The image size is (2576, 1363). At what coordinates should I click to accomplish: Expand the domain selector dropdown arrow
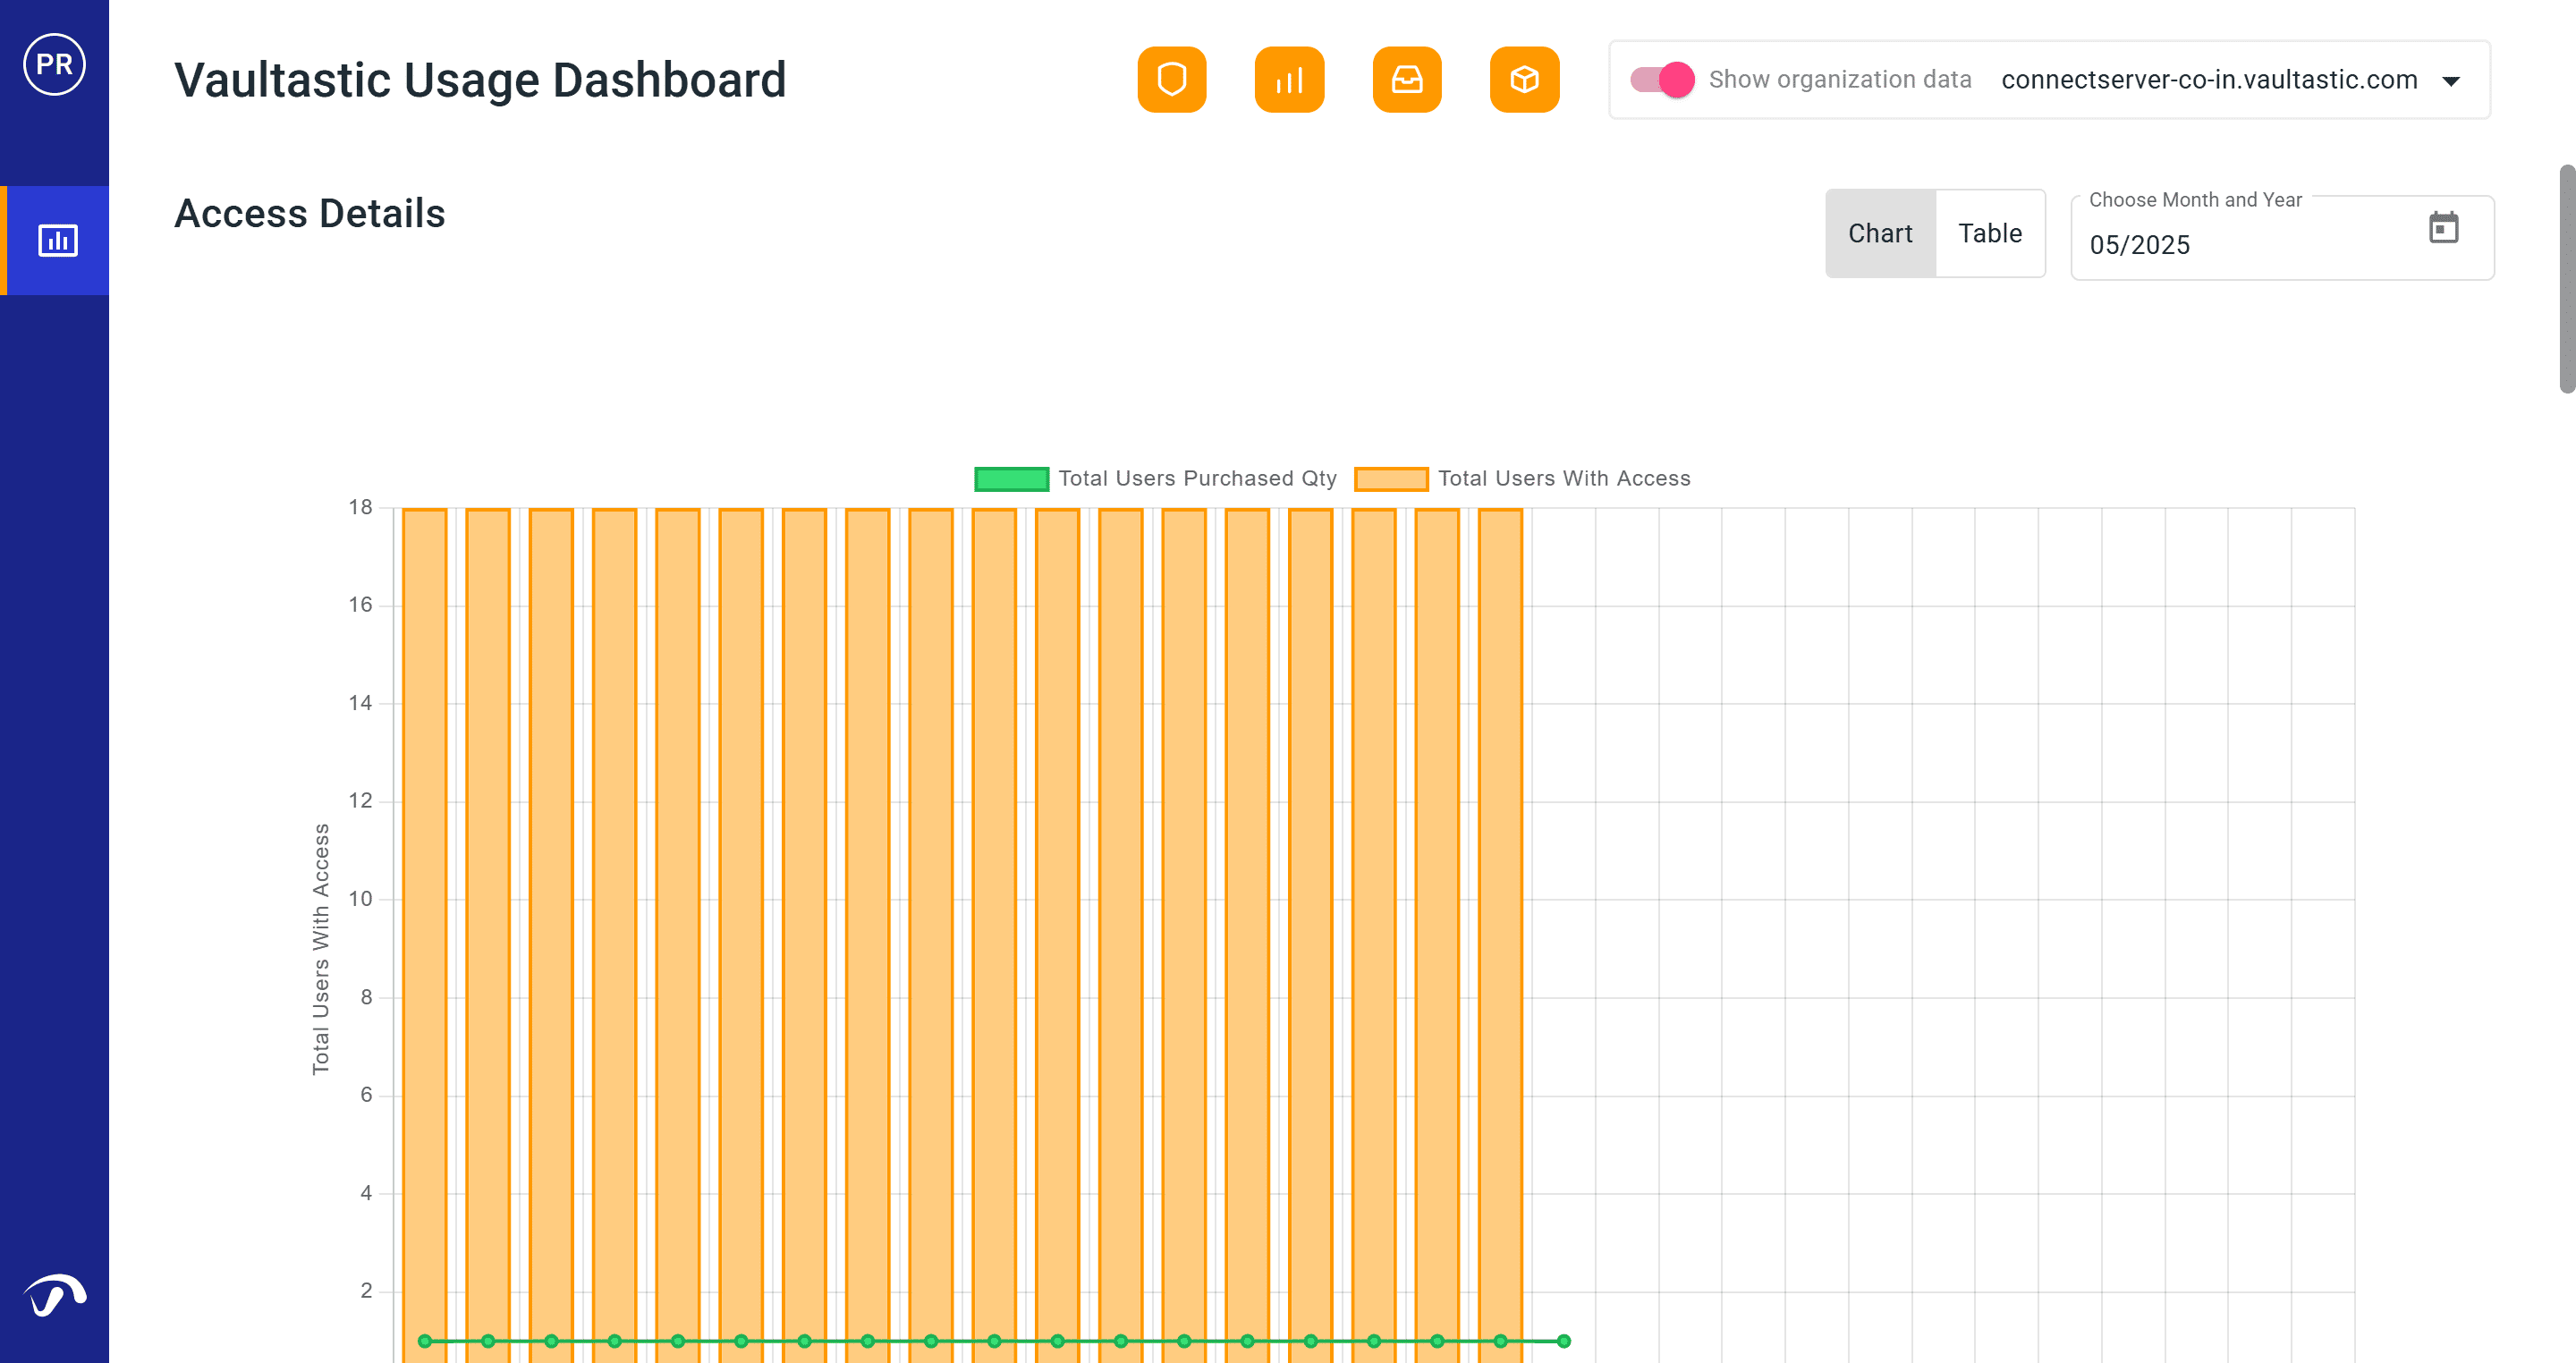[x=2450, y=81]
